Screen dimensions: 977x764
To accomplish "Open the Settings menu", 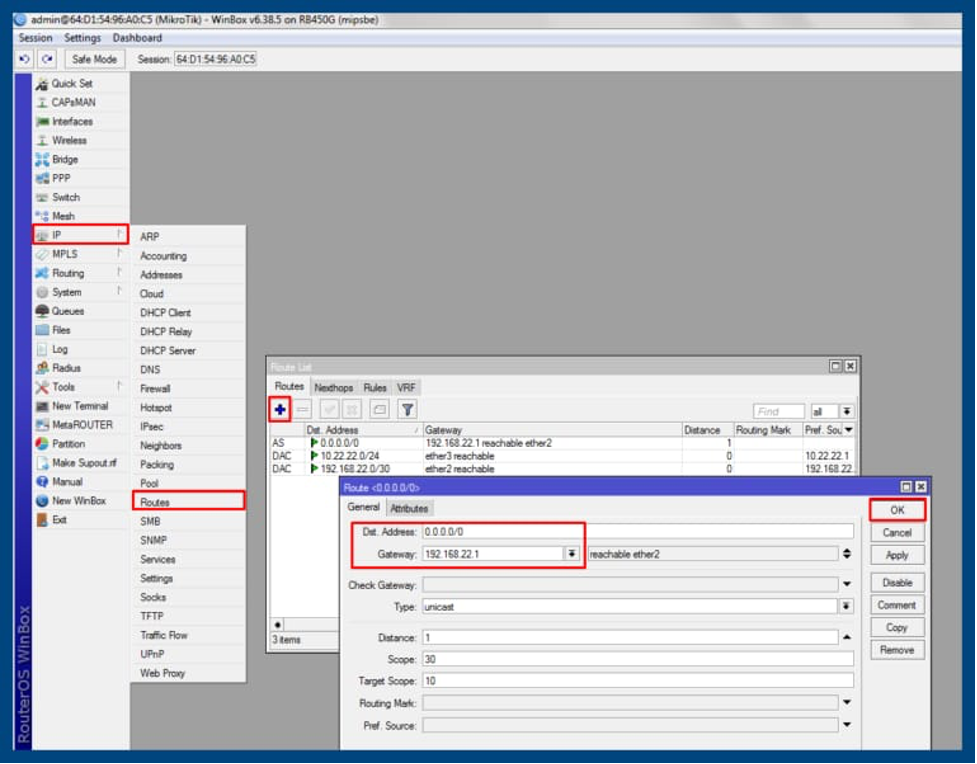I will [82, 38].
